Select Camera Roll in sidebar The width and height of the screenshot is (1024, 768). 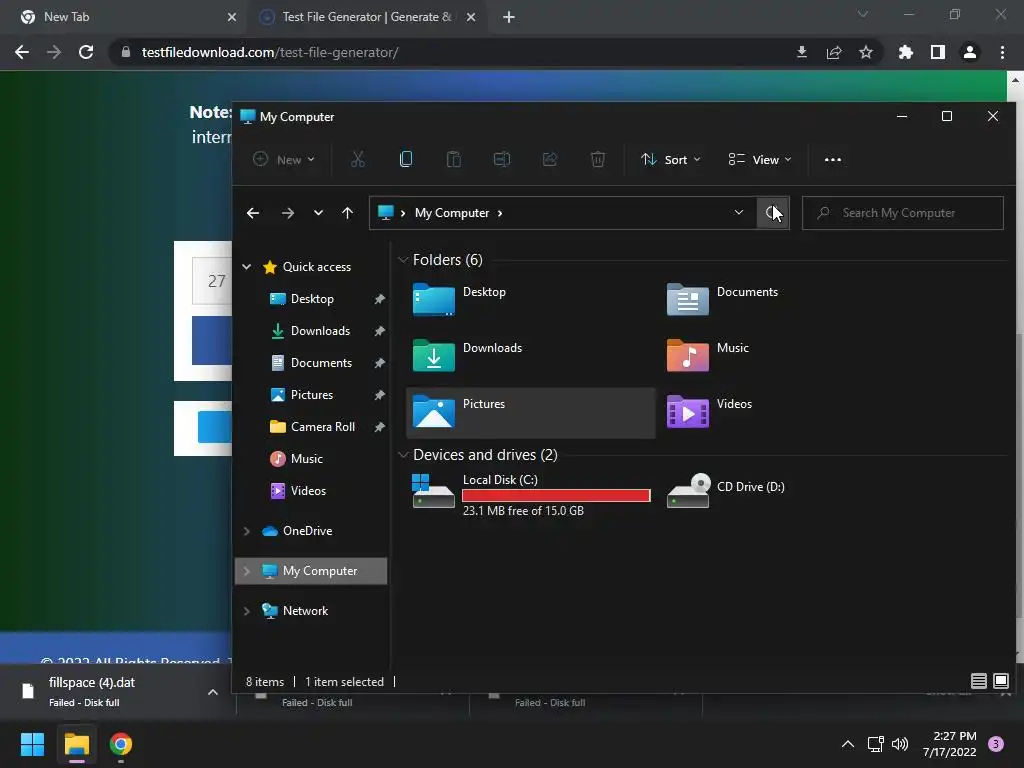pos(323,426)
